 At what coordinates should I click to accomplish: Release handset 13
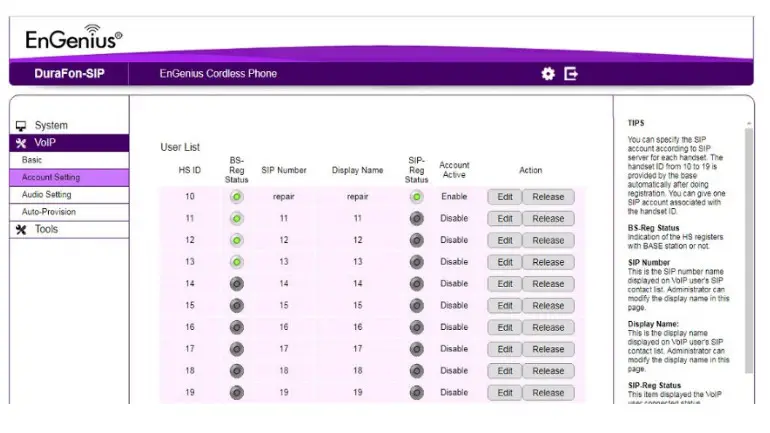point(548,262)
